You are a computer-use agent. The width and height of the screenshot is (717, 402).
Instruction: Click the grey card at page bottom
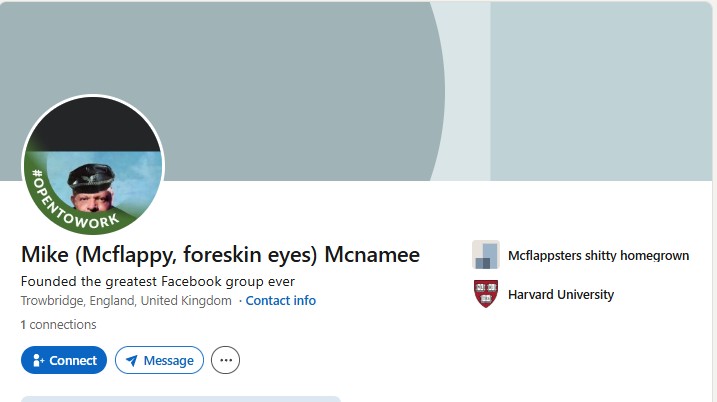coord(180,398)
